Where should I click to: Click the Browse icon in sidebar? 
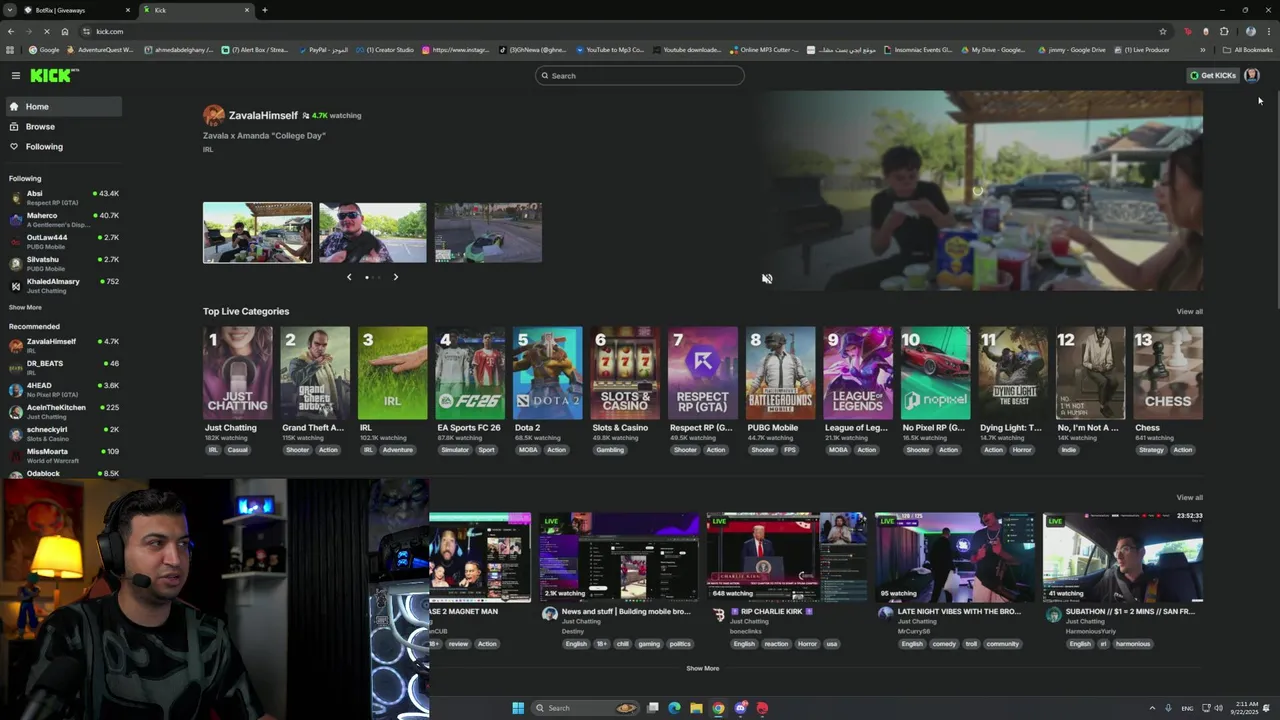coord(14,126)
